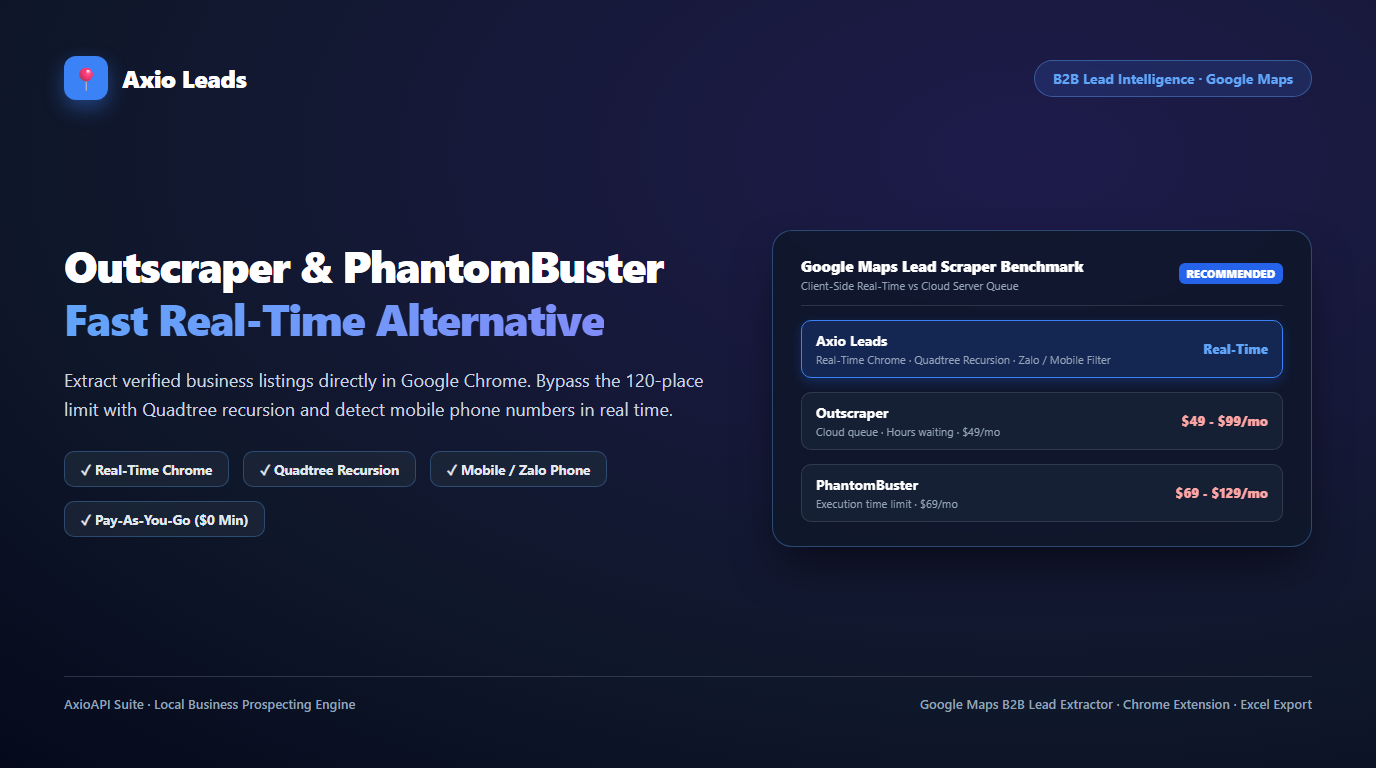Click Execution time limit · $69/mo text

point(887,504)
